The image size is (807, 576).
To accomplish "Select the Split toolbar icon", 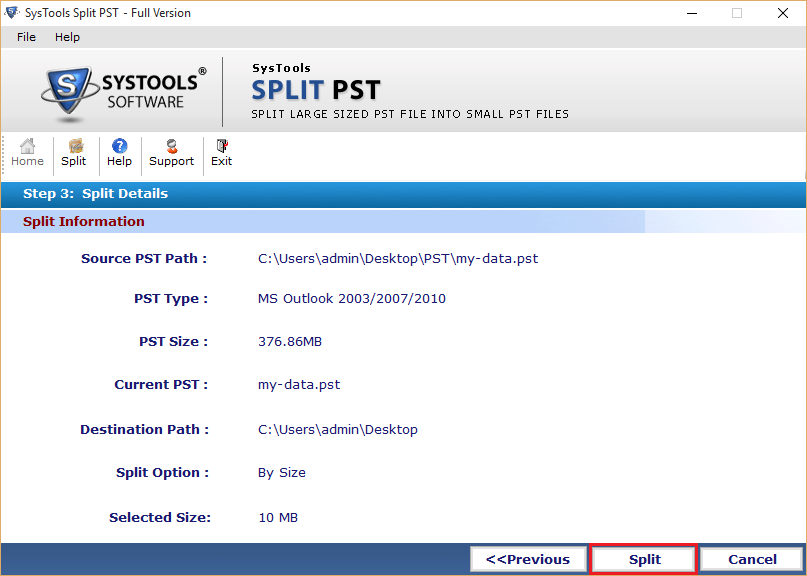I will click(x=74, y=152).
